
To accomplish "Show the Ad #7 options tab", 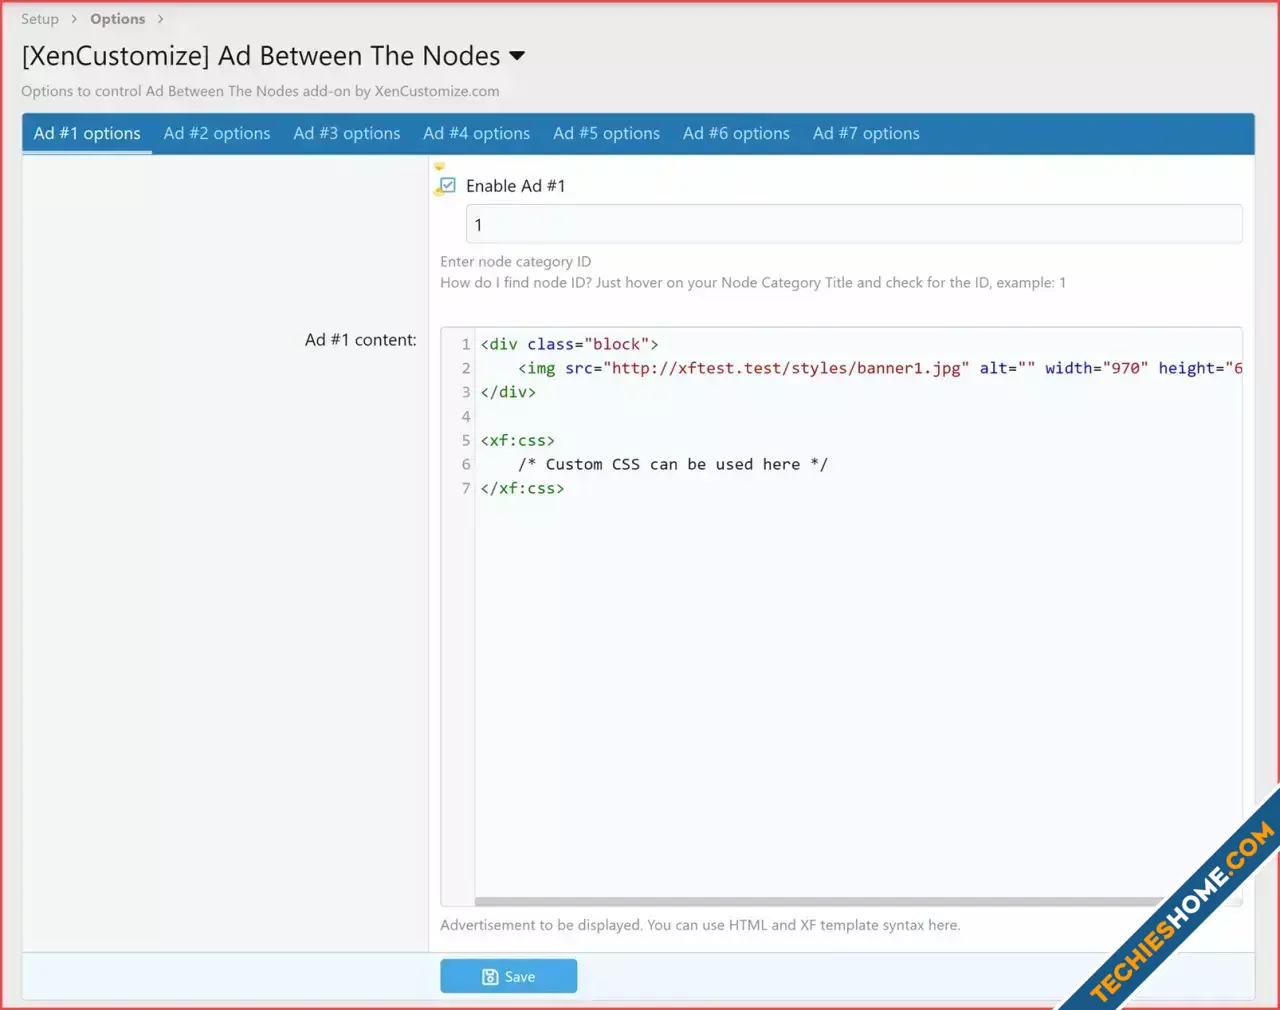I will (x=866, y=133).
